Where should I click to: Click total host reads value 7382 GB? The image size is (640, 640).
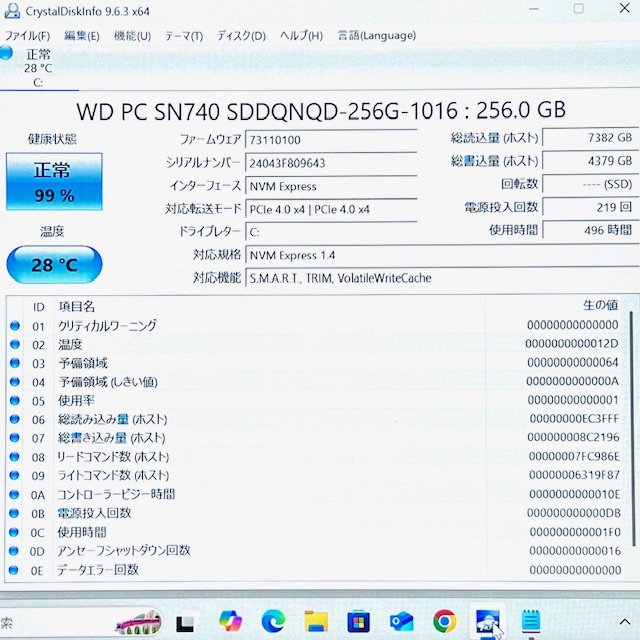click(x=590, y=138)
